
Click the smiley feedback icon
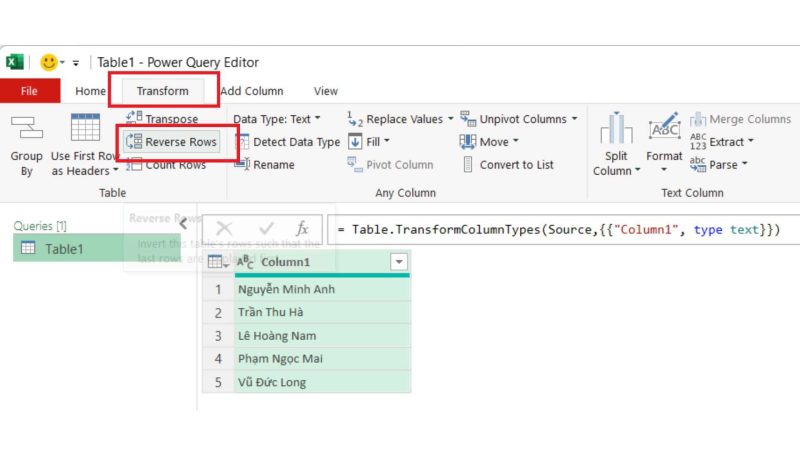(x=49, y=62)
